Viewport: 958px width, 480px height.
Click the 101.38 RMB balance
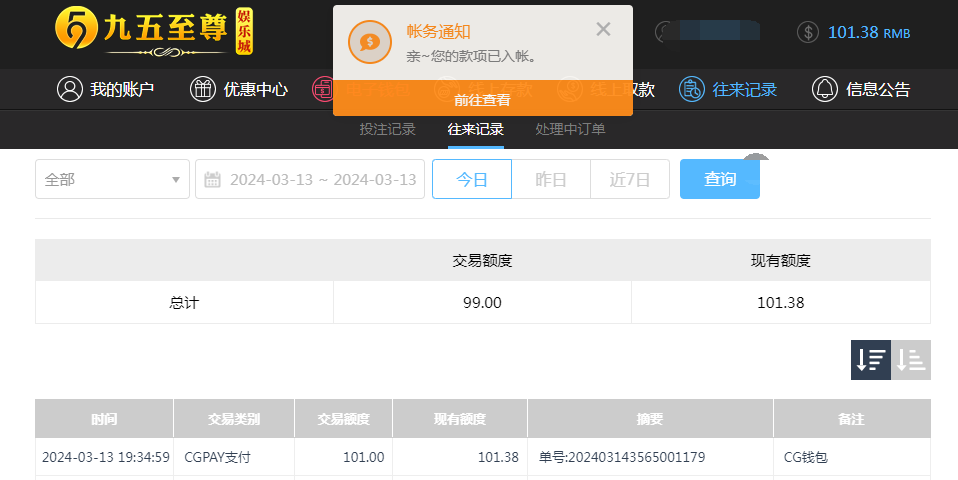click(869, 32)
